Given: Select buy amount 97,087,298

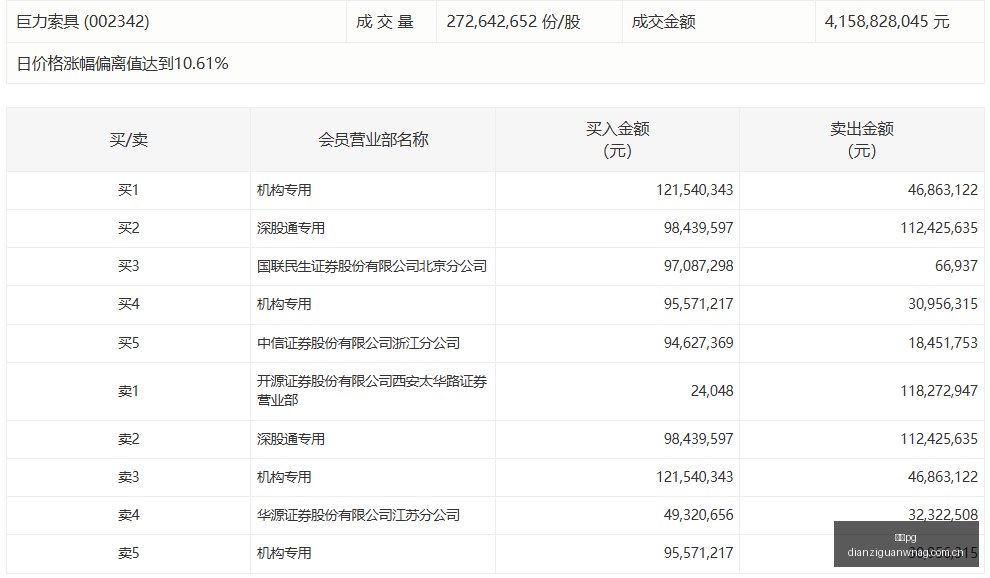Looking at the screenshot, I should (698, 266).
